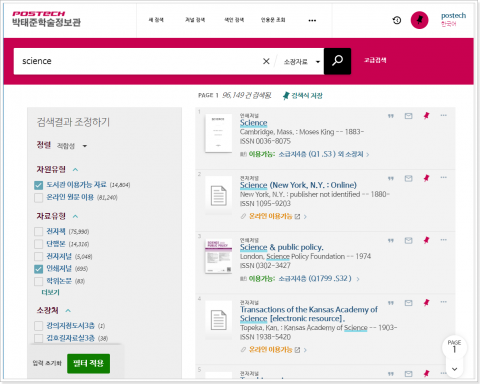Click citation icon for Transactions of the Kansas Academy

point(391,303)
